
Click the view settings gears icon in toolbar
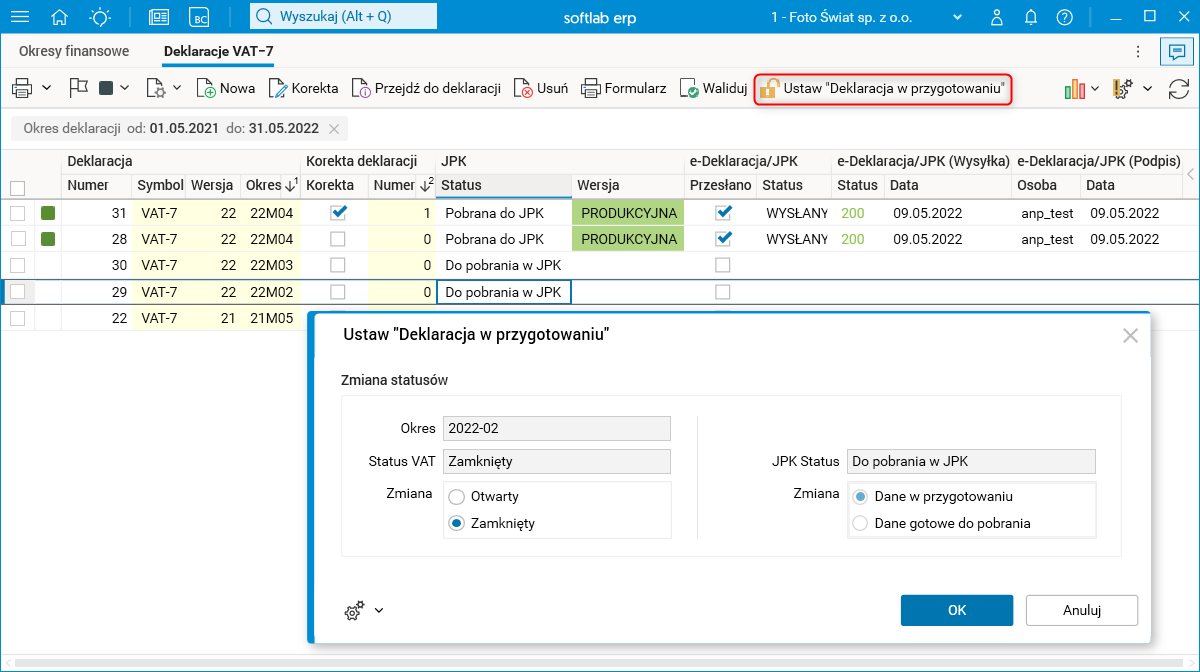(1122, 89)
